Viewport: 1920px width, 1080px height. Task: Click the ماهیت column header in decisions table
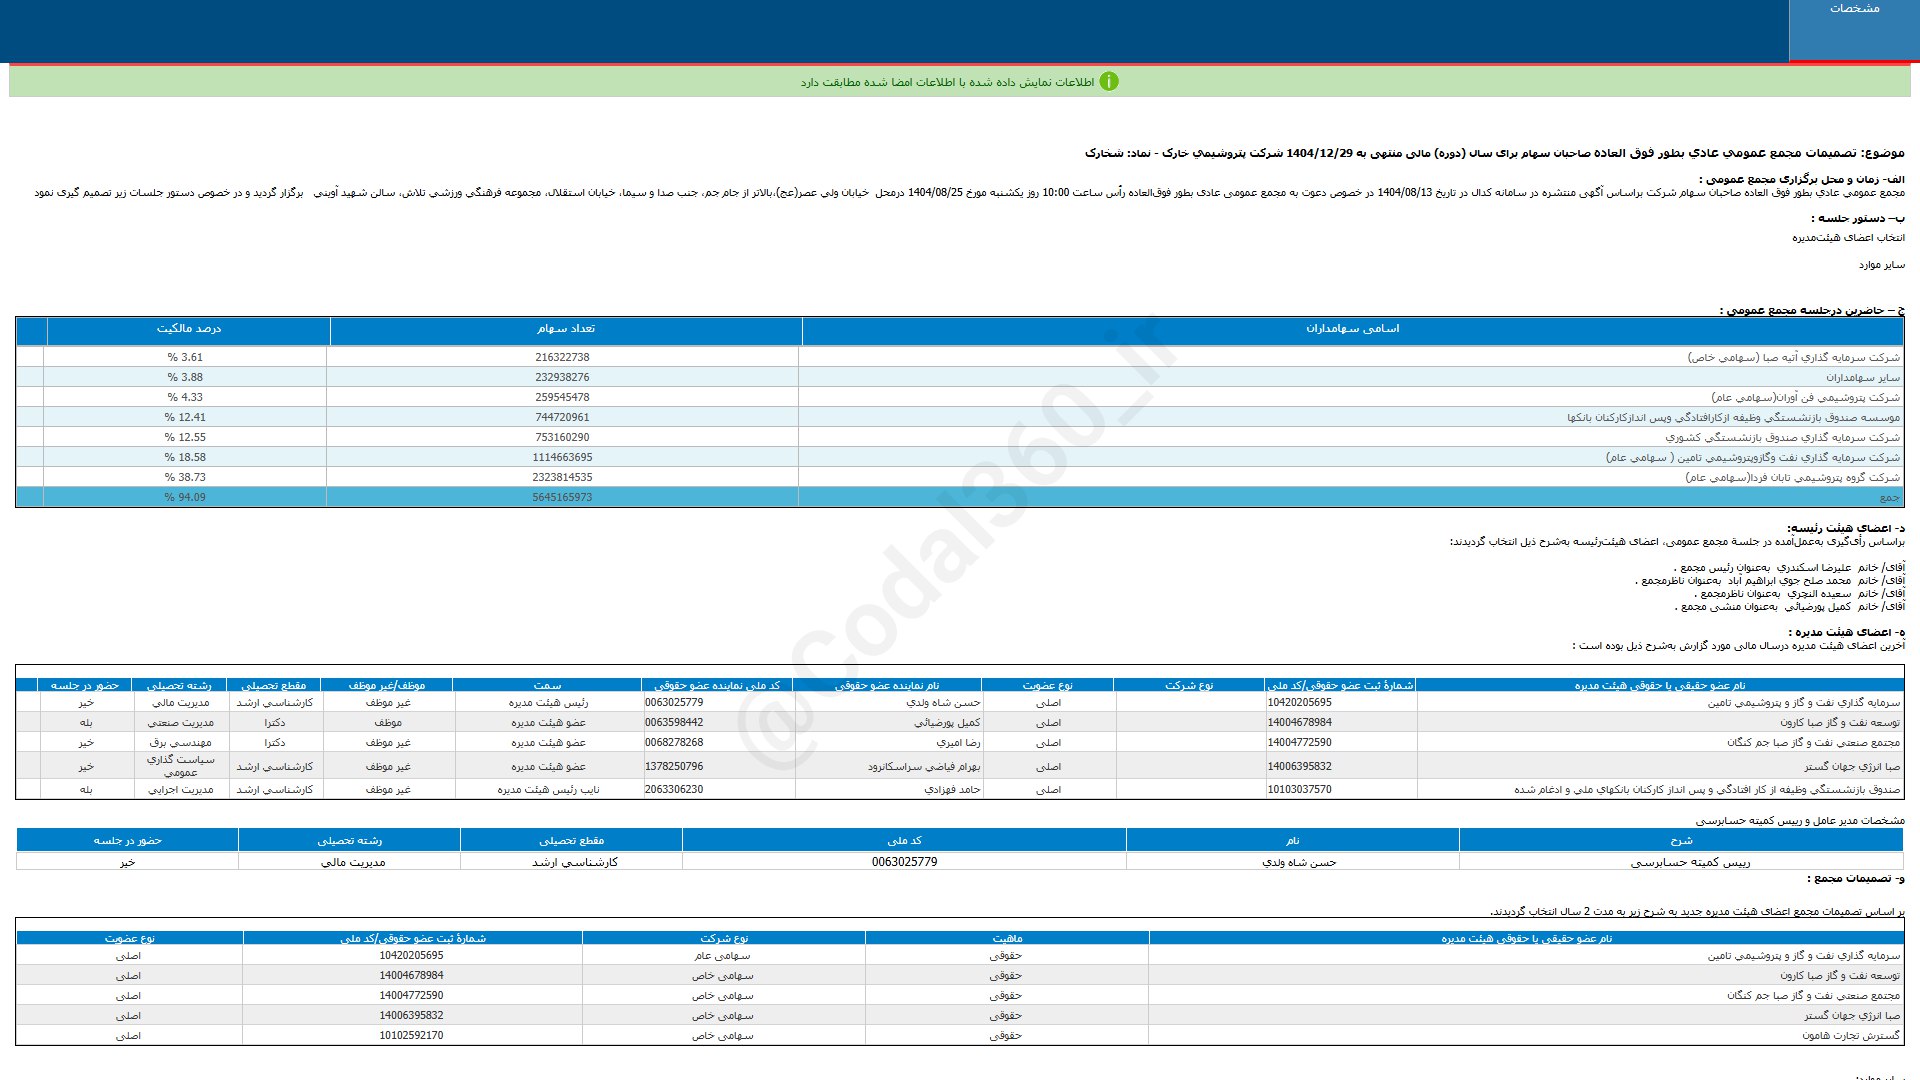click(x=1006, y=939)
